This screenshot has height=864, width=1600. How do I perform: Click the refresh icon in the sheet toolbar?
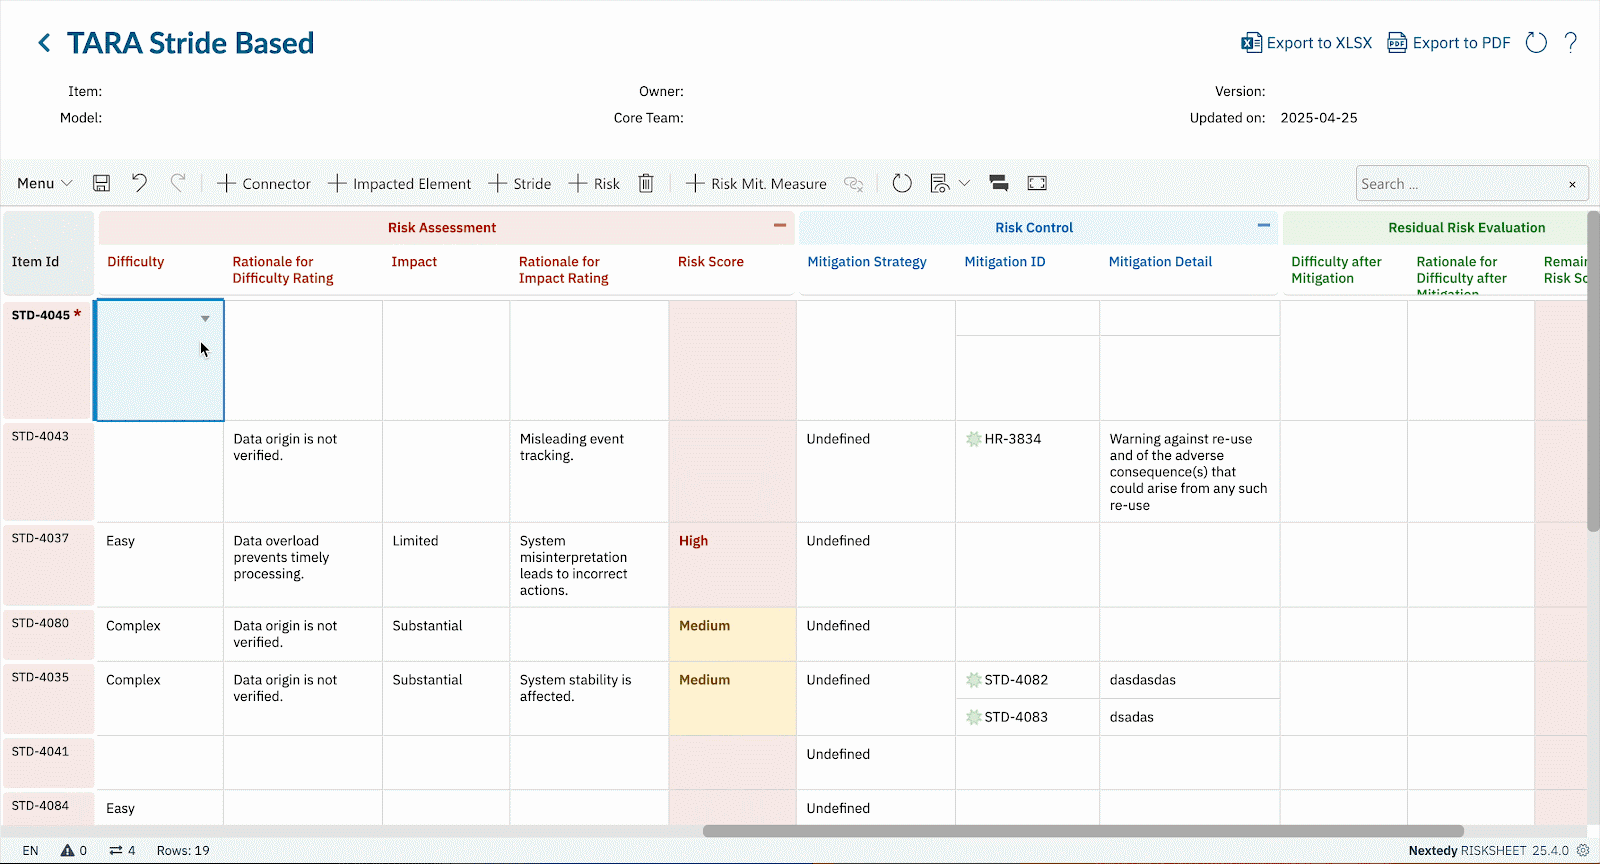tap(902, 183)
